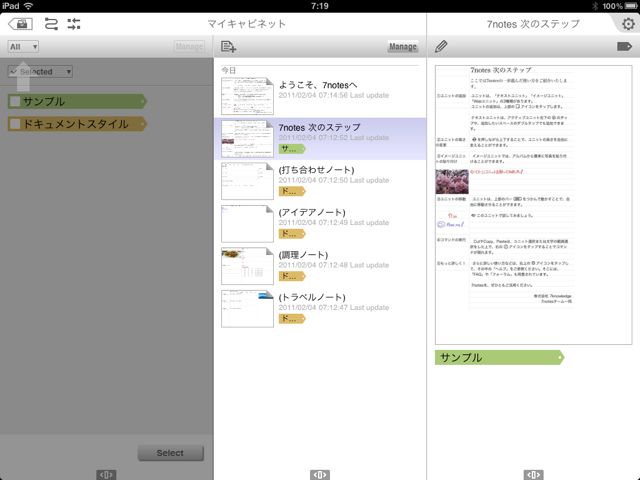640x480 pixels.
Task: Tap thumbnail of トラベルノート
Action: coord(247,309)
